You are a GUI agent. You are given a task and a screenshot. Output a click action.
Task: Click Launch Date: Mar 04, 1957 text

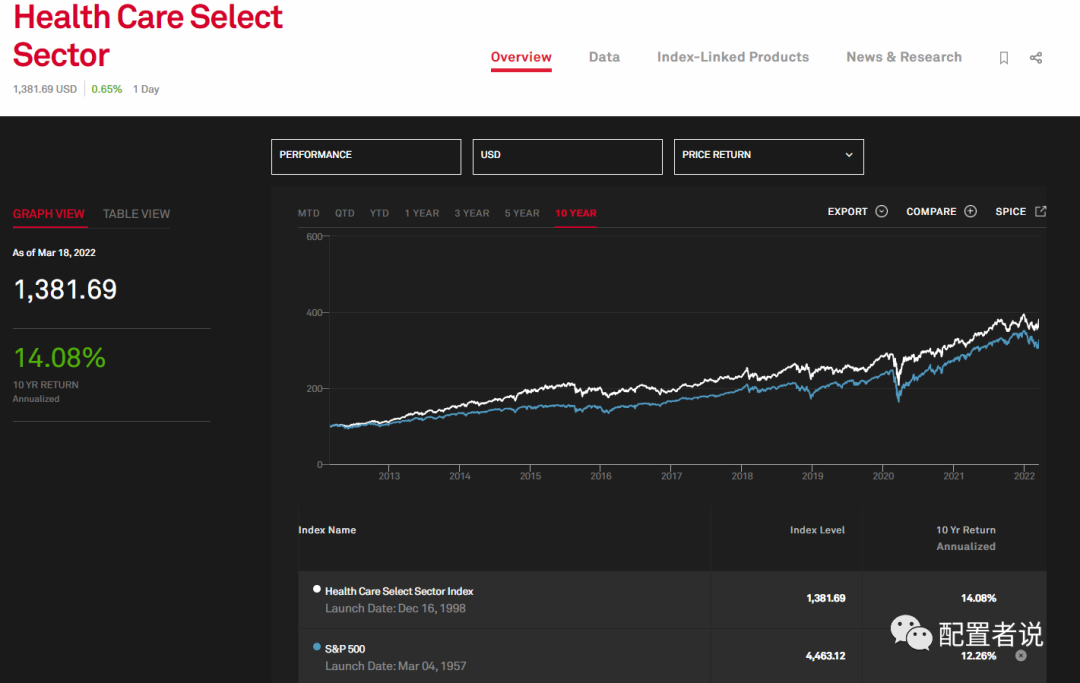[x=395, y=666]
